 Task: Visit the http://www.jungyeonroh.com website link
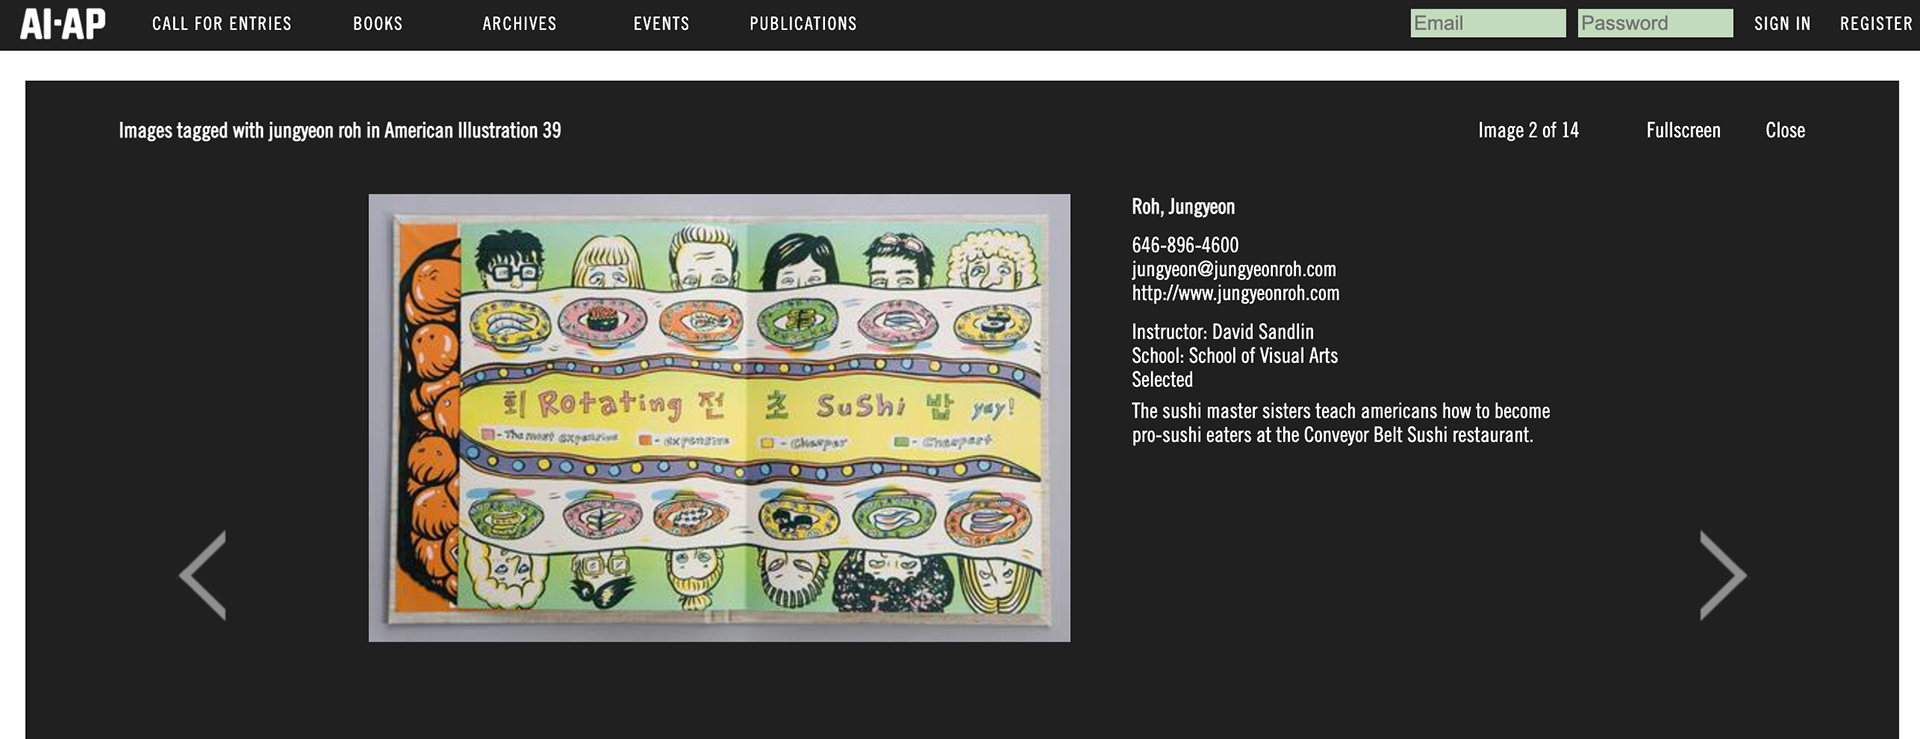tap(1235, 293)
